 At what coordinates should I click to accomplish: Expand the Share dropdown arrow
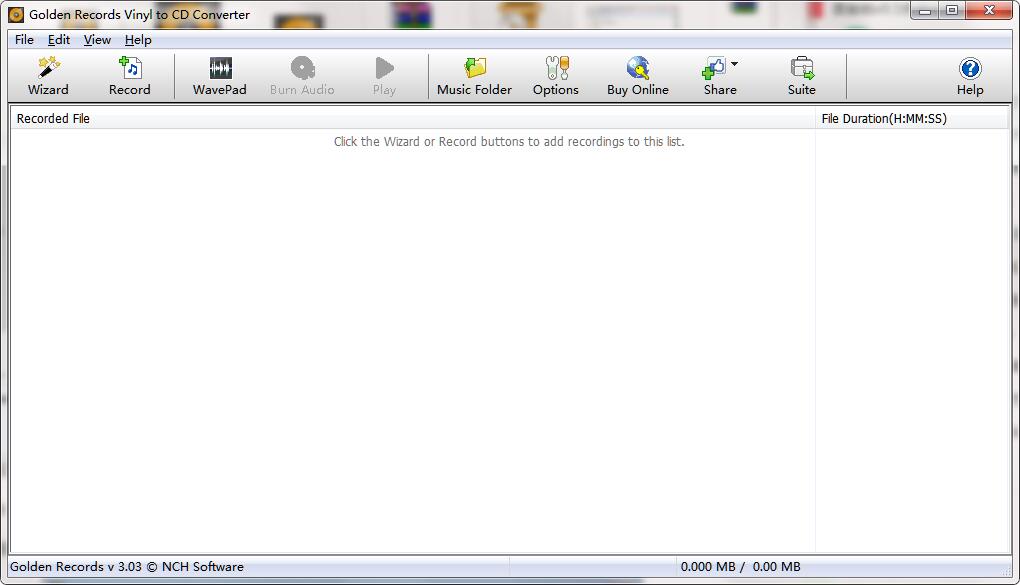point(735,65)
